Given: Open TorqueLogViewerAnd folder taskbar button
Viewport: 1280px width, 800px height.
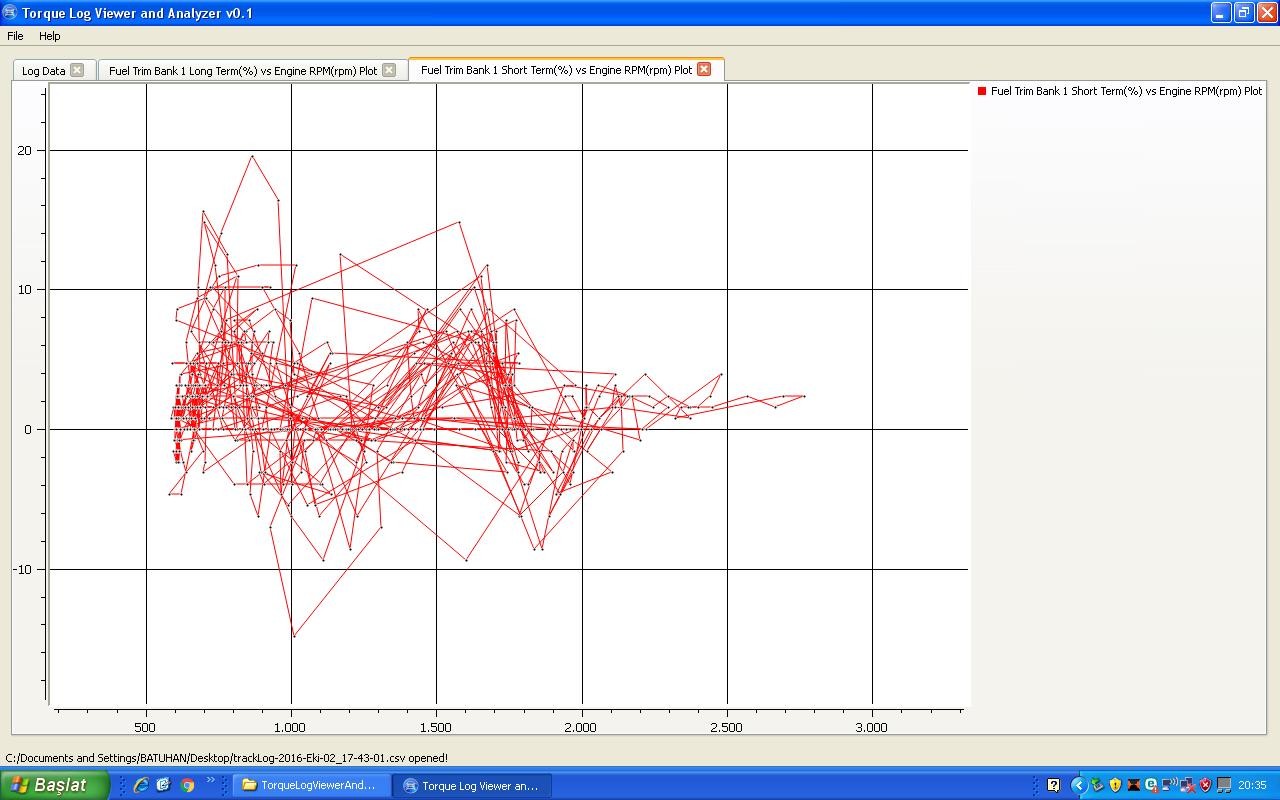Looking at the screenshot, I should point(310,786).
